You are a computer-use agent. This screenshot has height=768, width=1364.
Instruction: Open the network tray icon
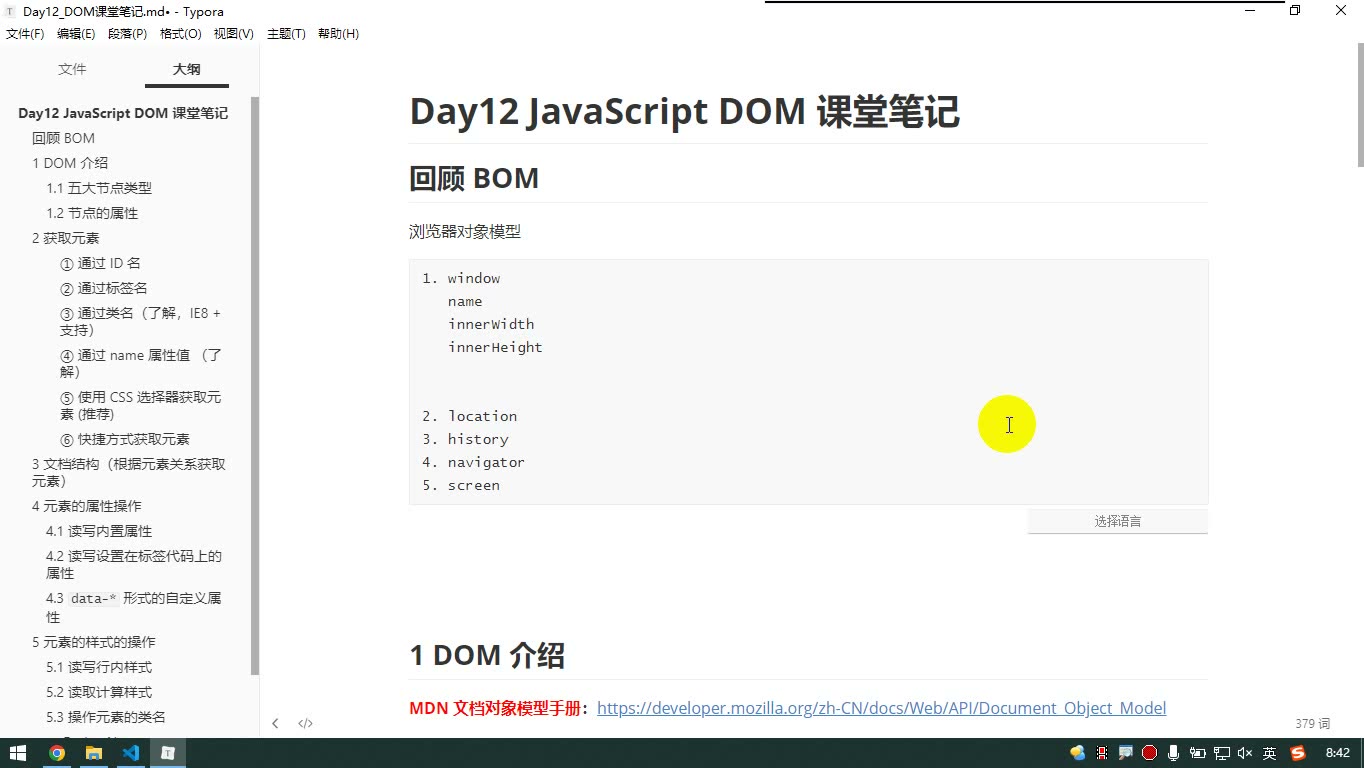pos(1222,753)
